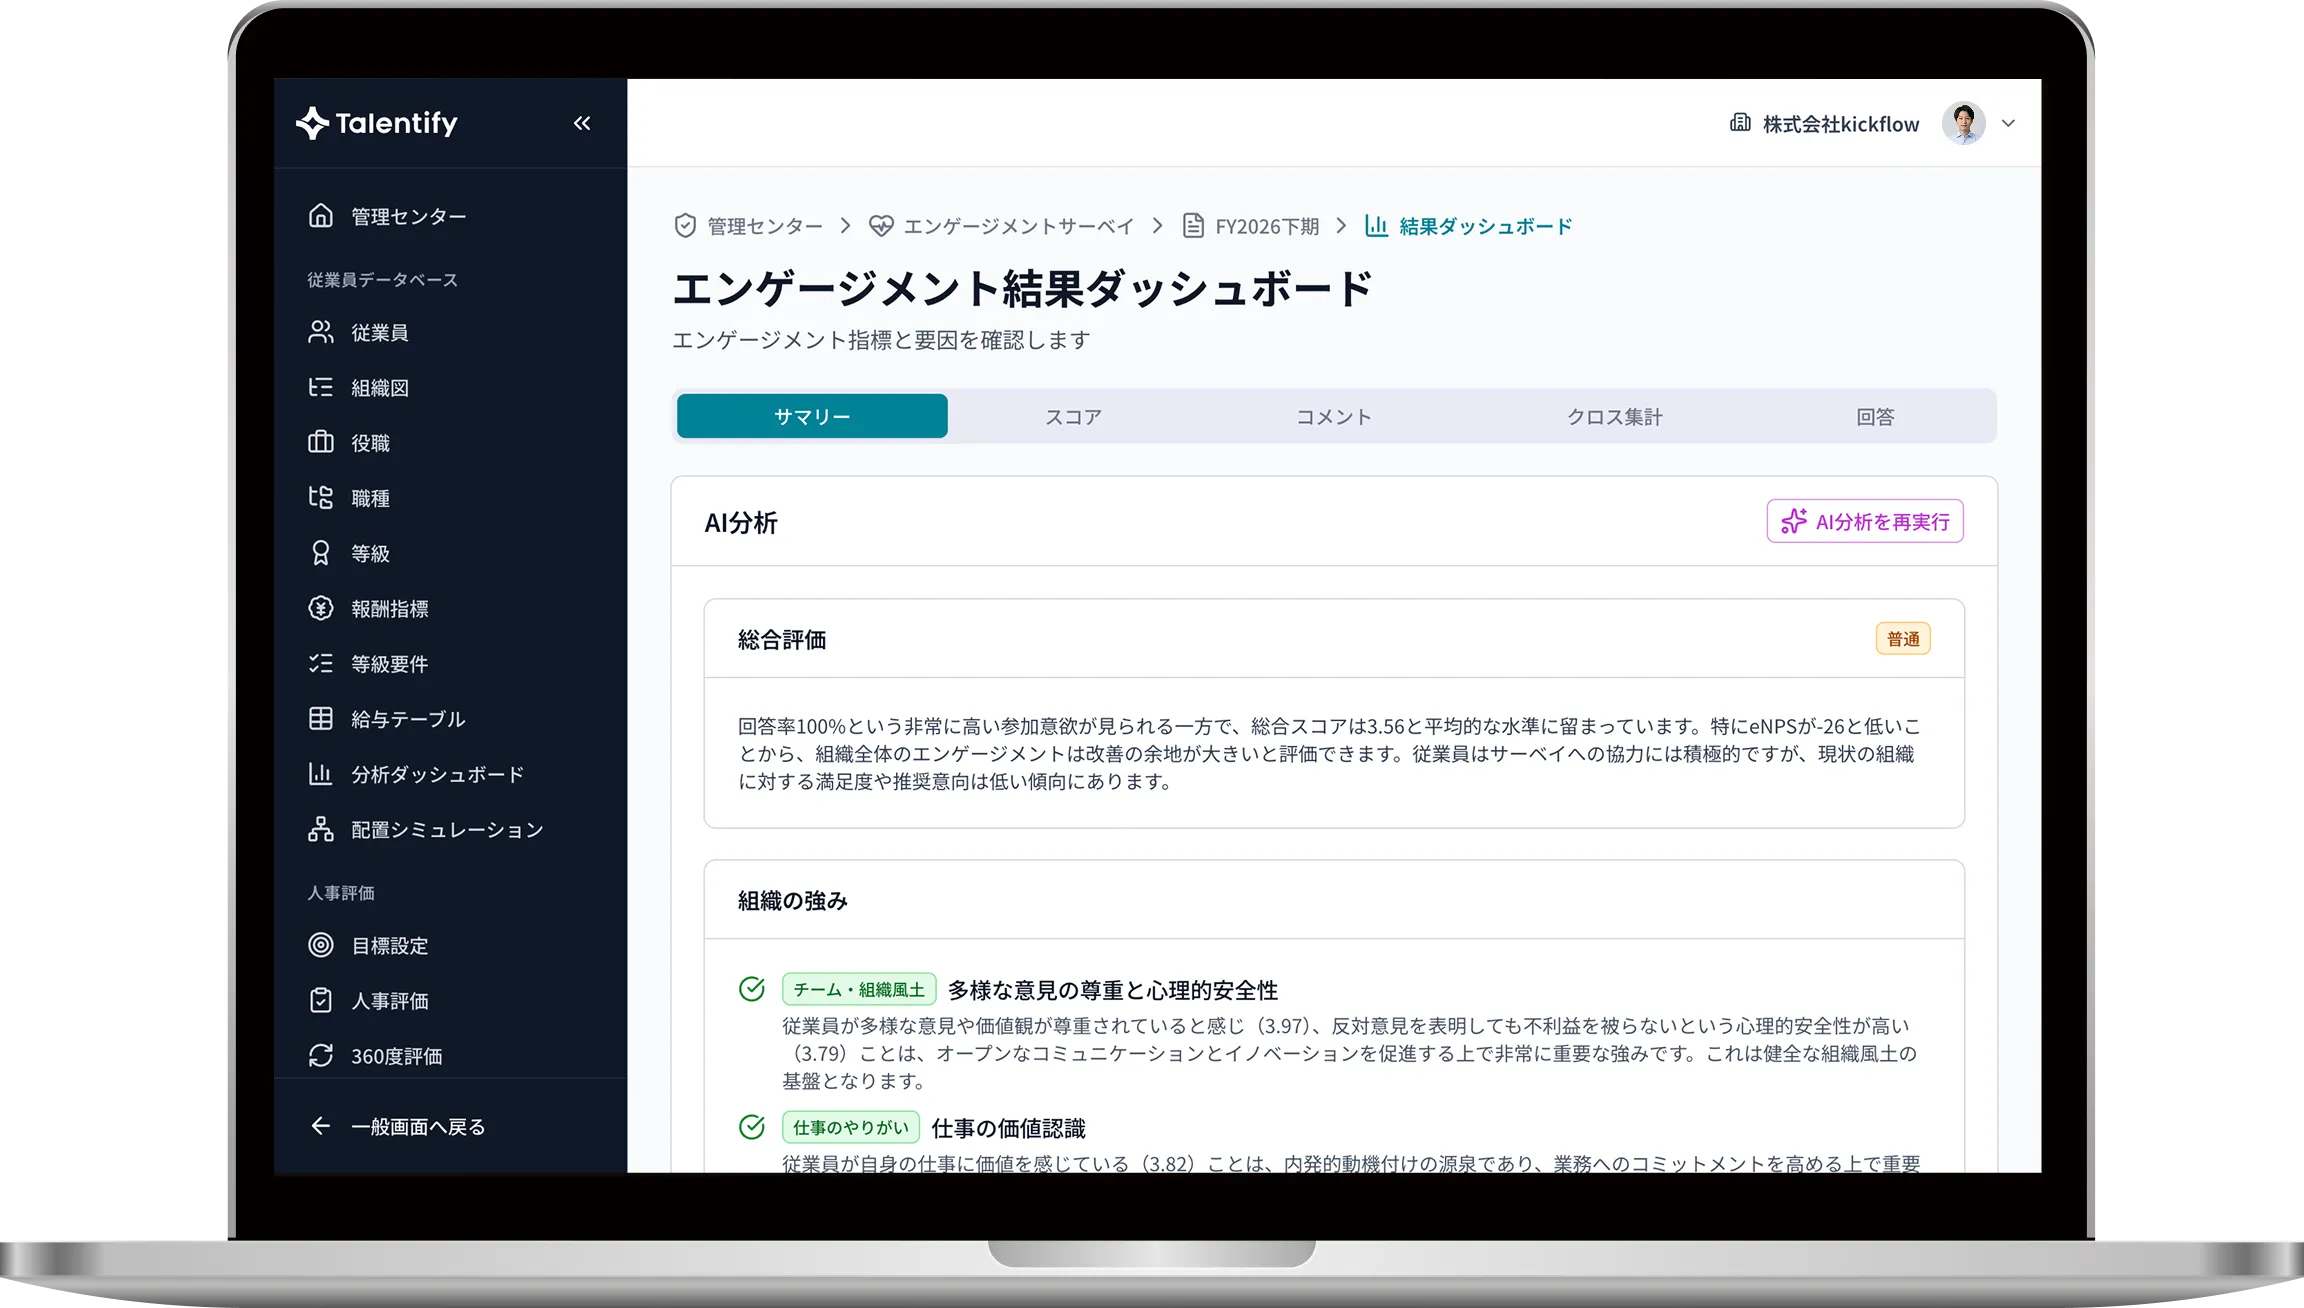Click the 給与テーブル table icon
Viewport: 2304px width, 1308px height.
tap(321, 718)
